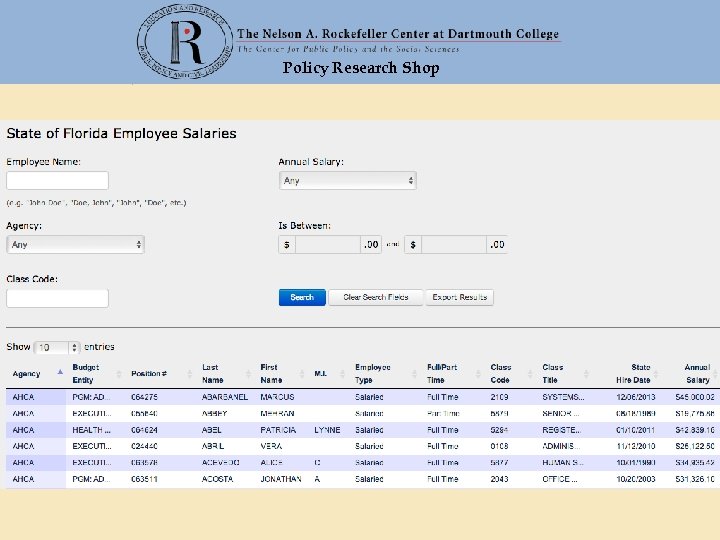Click first name VERA cell
The image size is (720, 540).
pyautogui.click(x=271, y=446)
